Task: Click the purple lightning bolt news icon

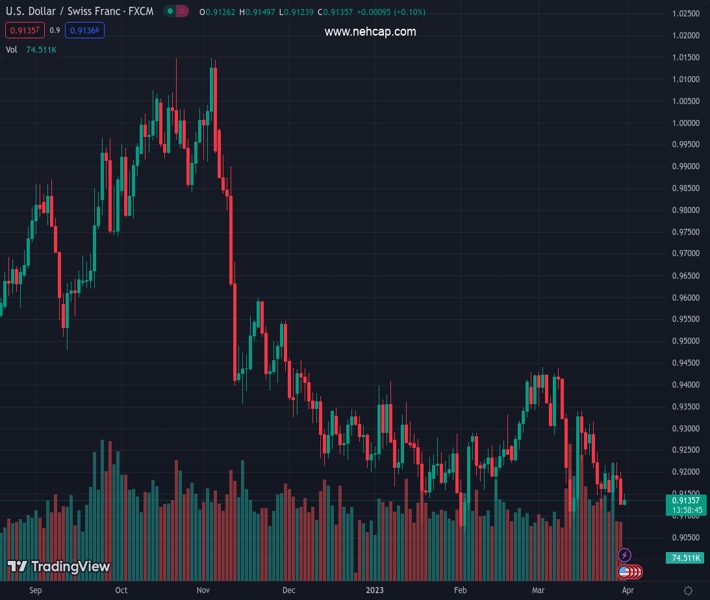Action: point(625,555)
